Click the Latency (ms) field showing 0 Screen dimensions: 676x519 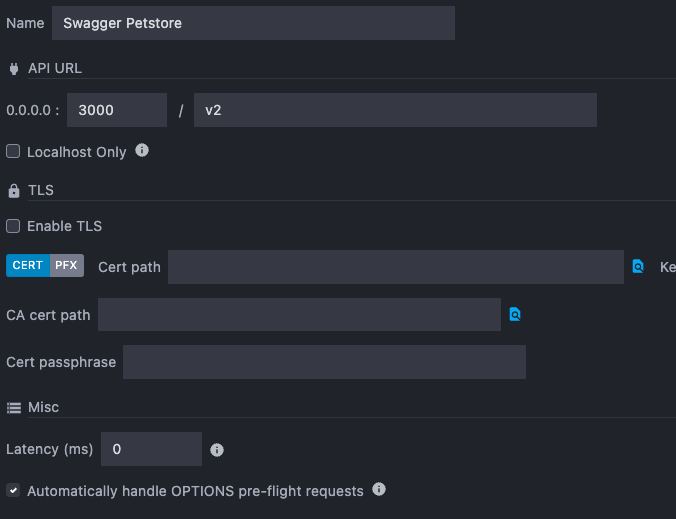[x=151, y=449]
